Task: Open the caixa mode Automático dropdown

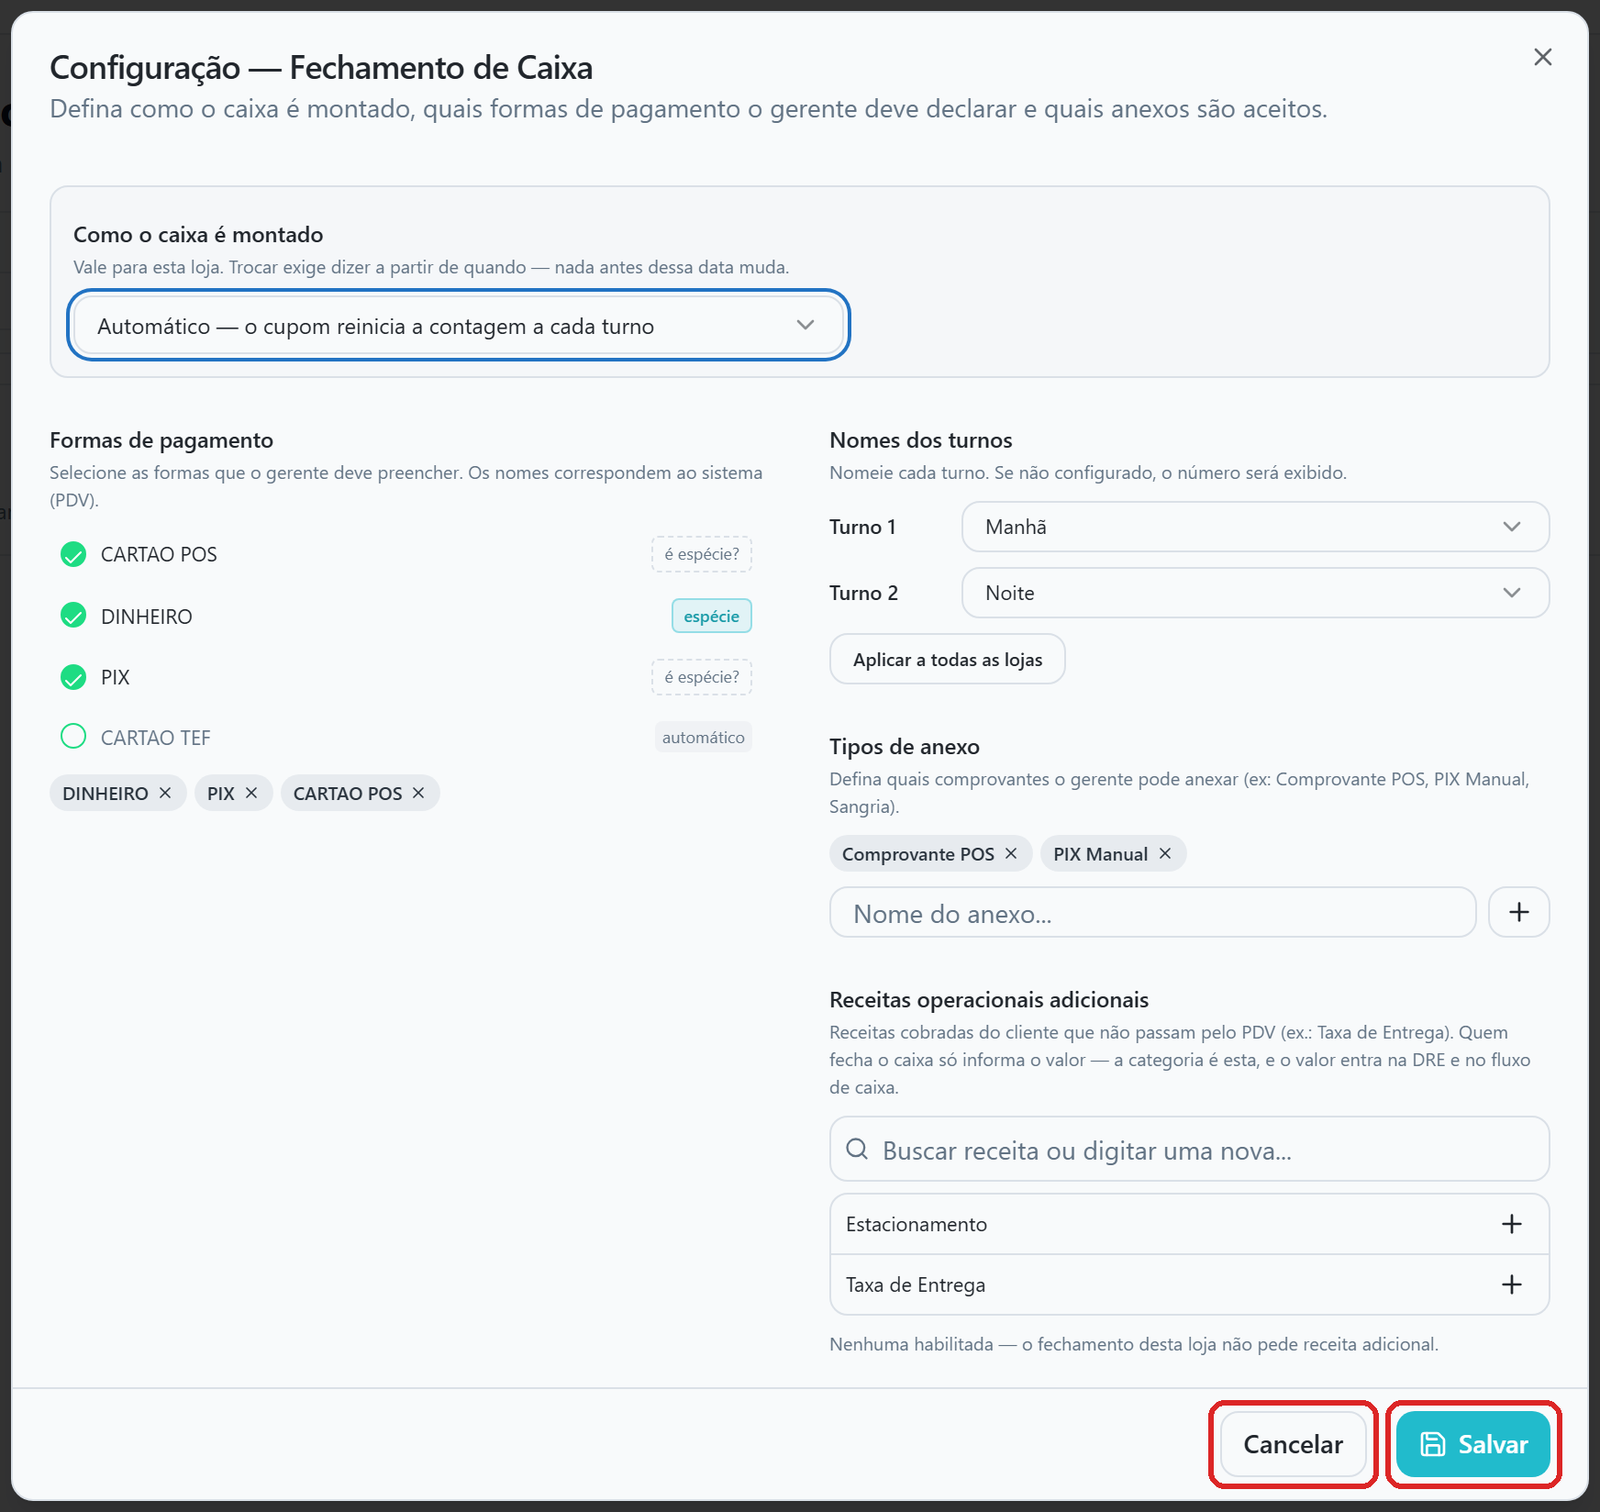Action: [458, 326]
